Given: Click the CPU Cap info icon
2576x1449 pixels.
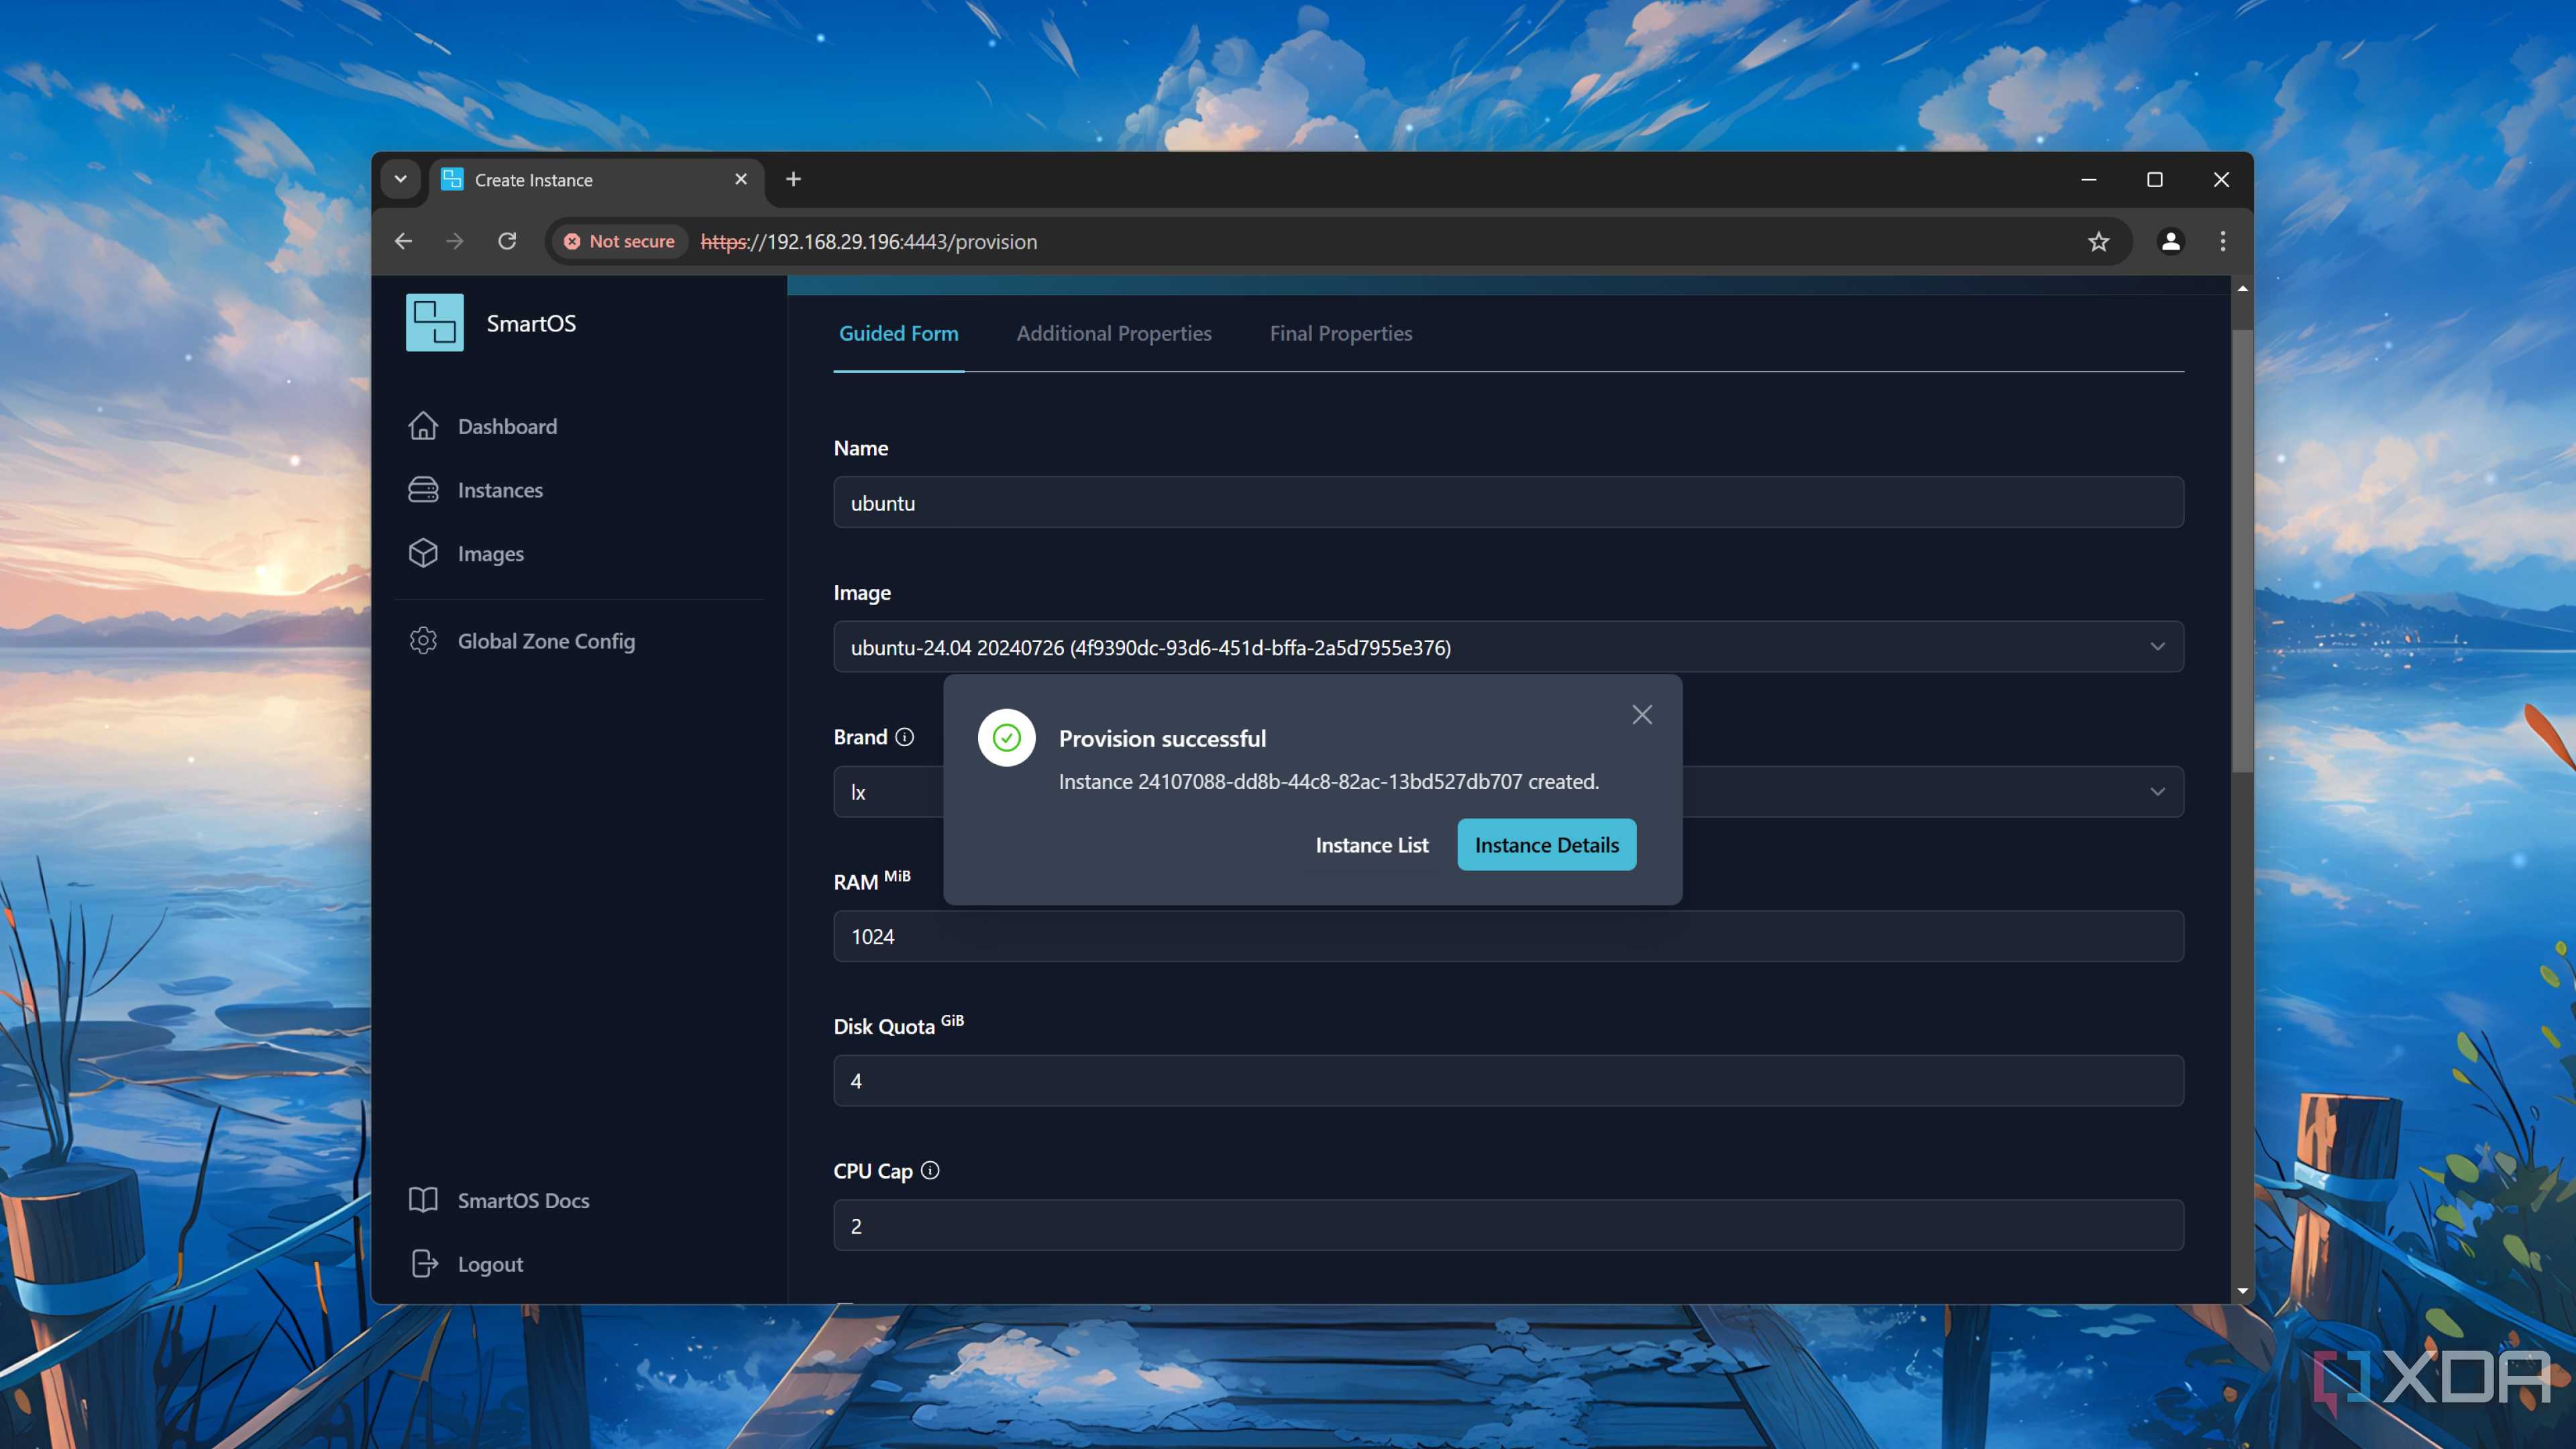Looking at the screenshot, I should tap(930, 1171).
